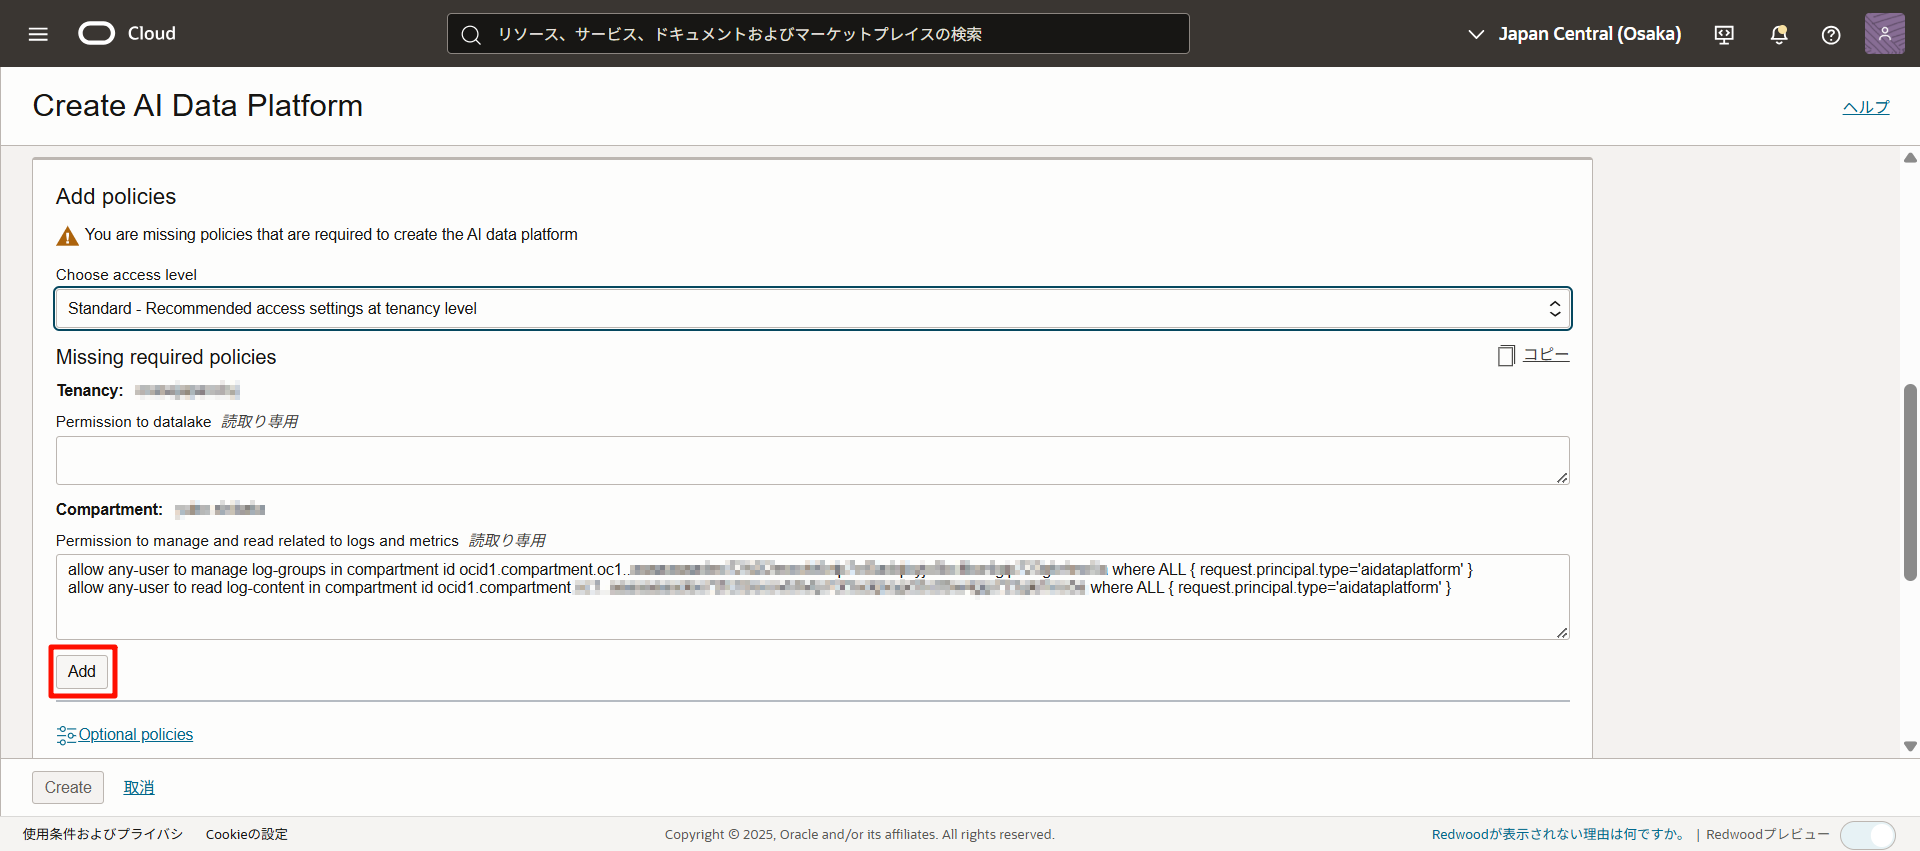Click the vertical scrollbar thumb
The height and width of the screenshot is (851, 1920).
click(x=1910, y=482)
